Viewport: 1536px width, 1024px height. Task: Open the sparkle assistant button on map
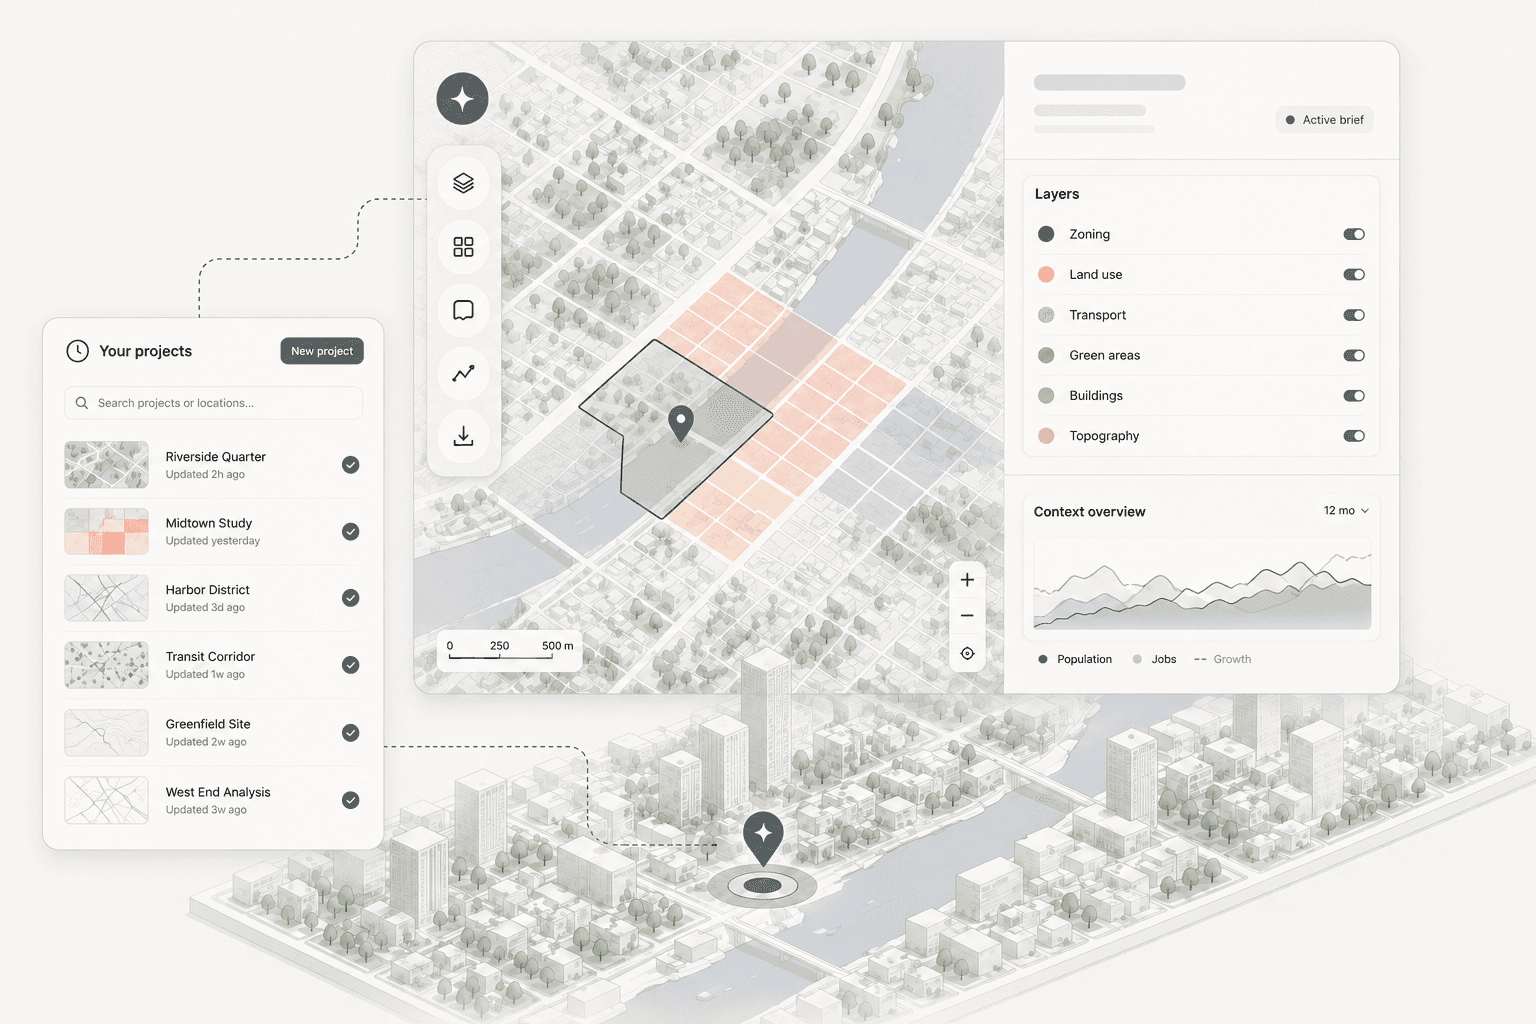point(462,99)
